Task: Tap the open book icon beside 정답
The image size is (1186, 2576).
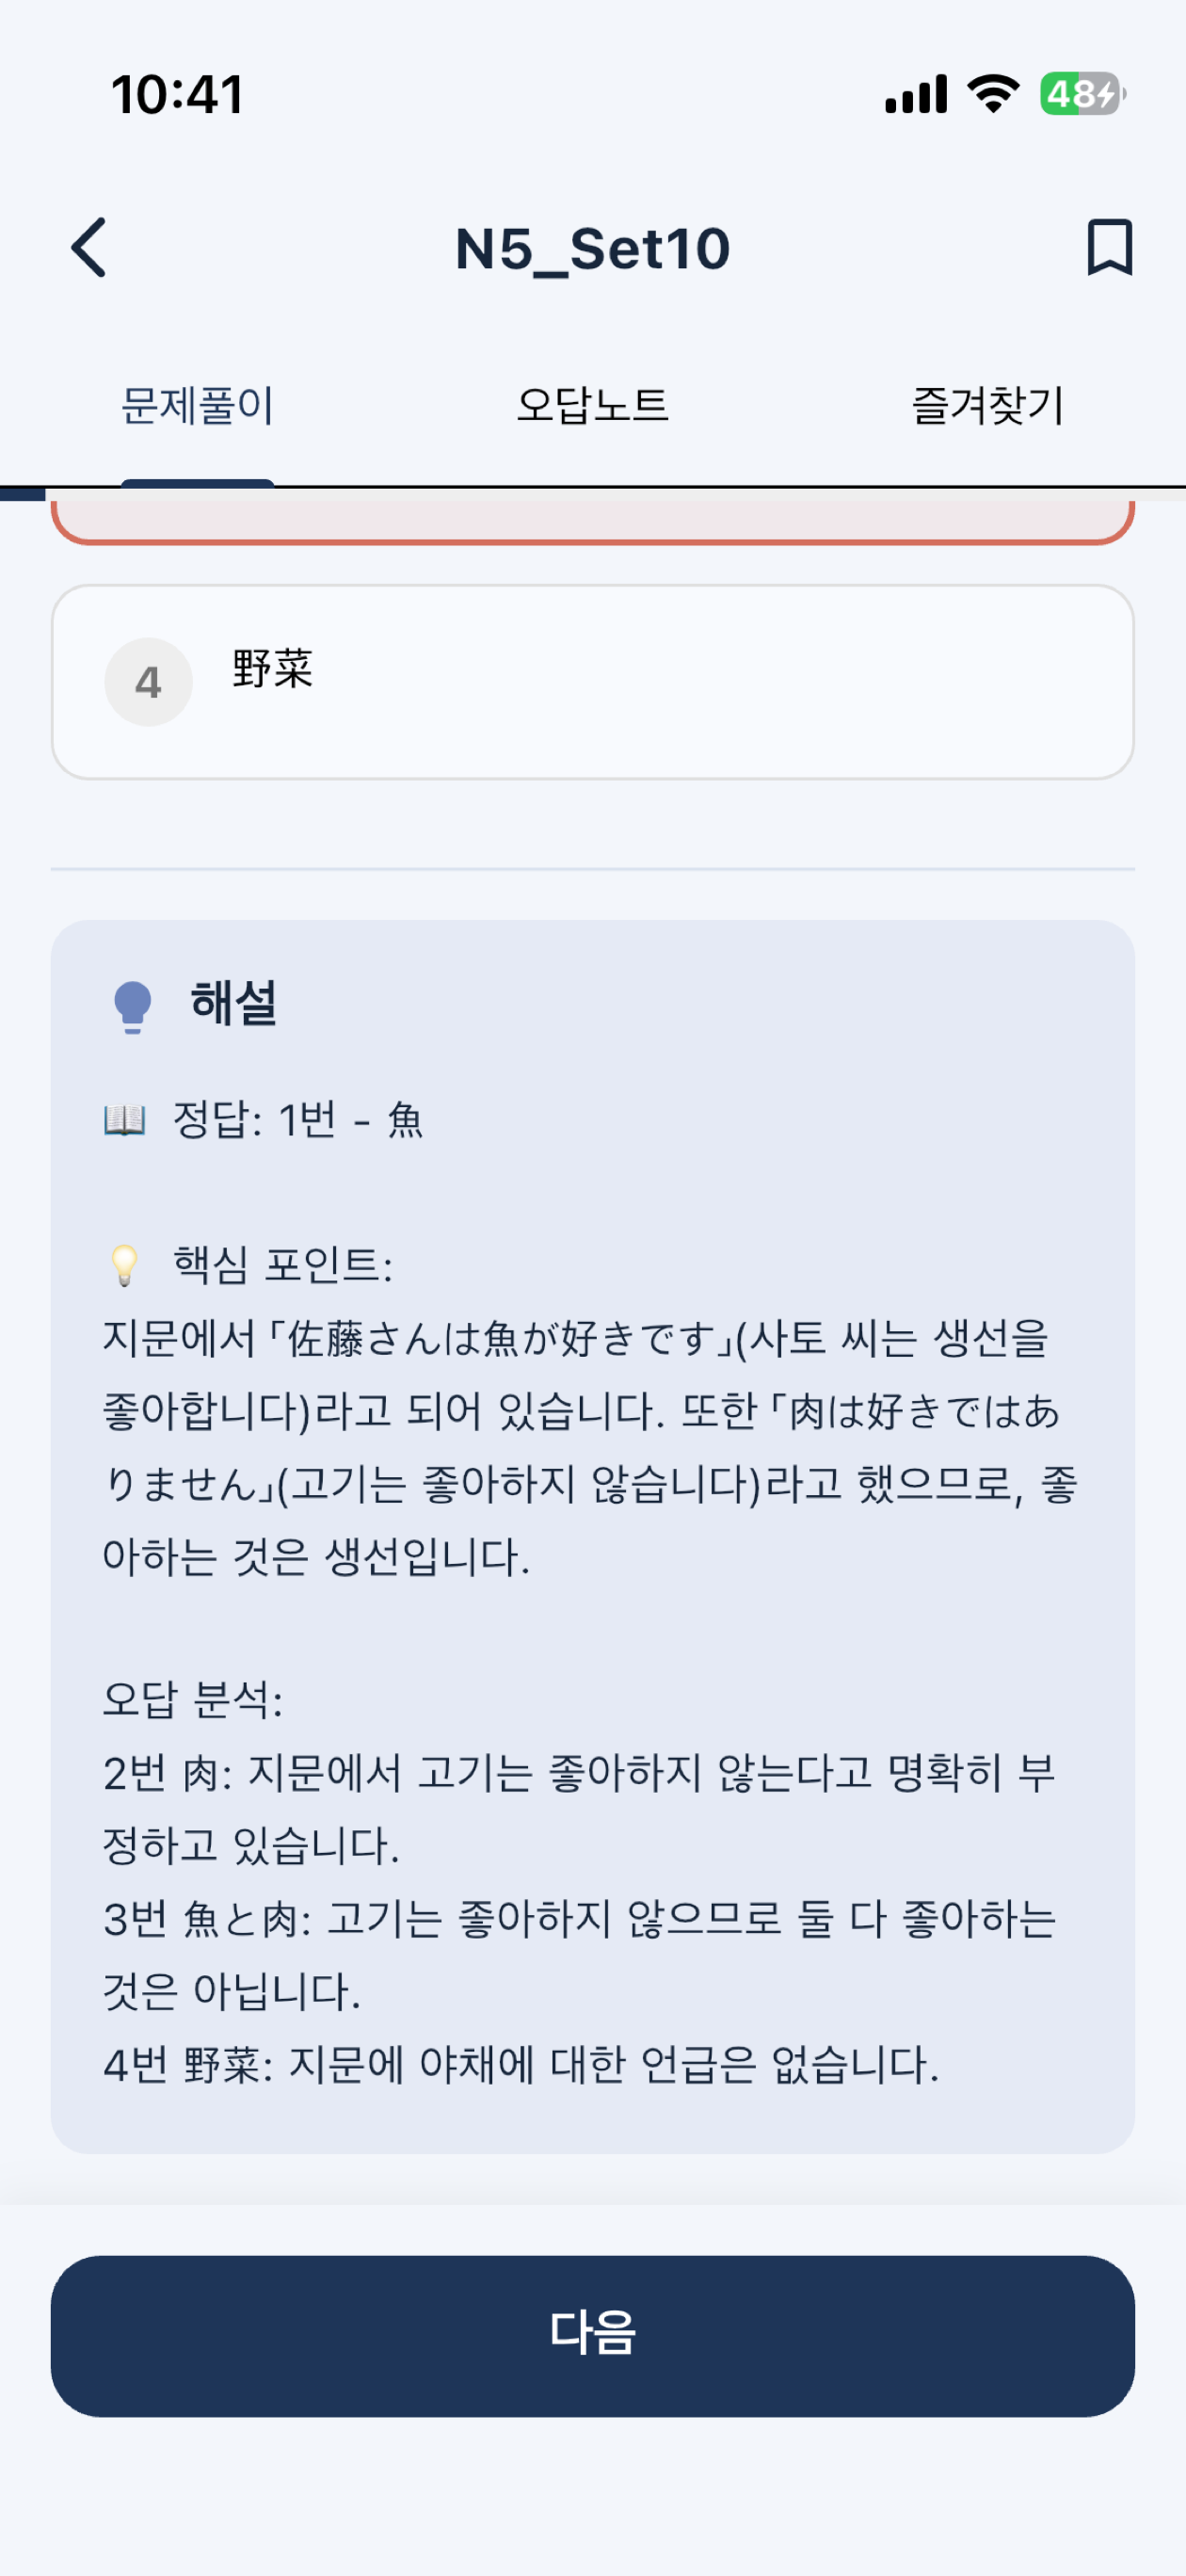Action: pyautogui.click(x=125, y=1119)
